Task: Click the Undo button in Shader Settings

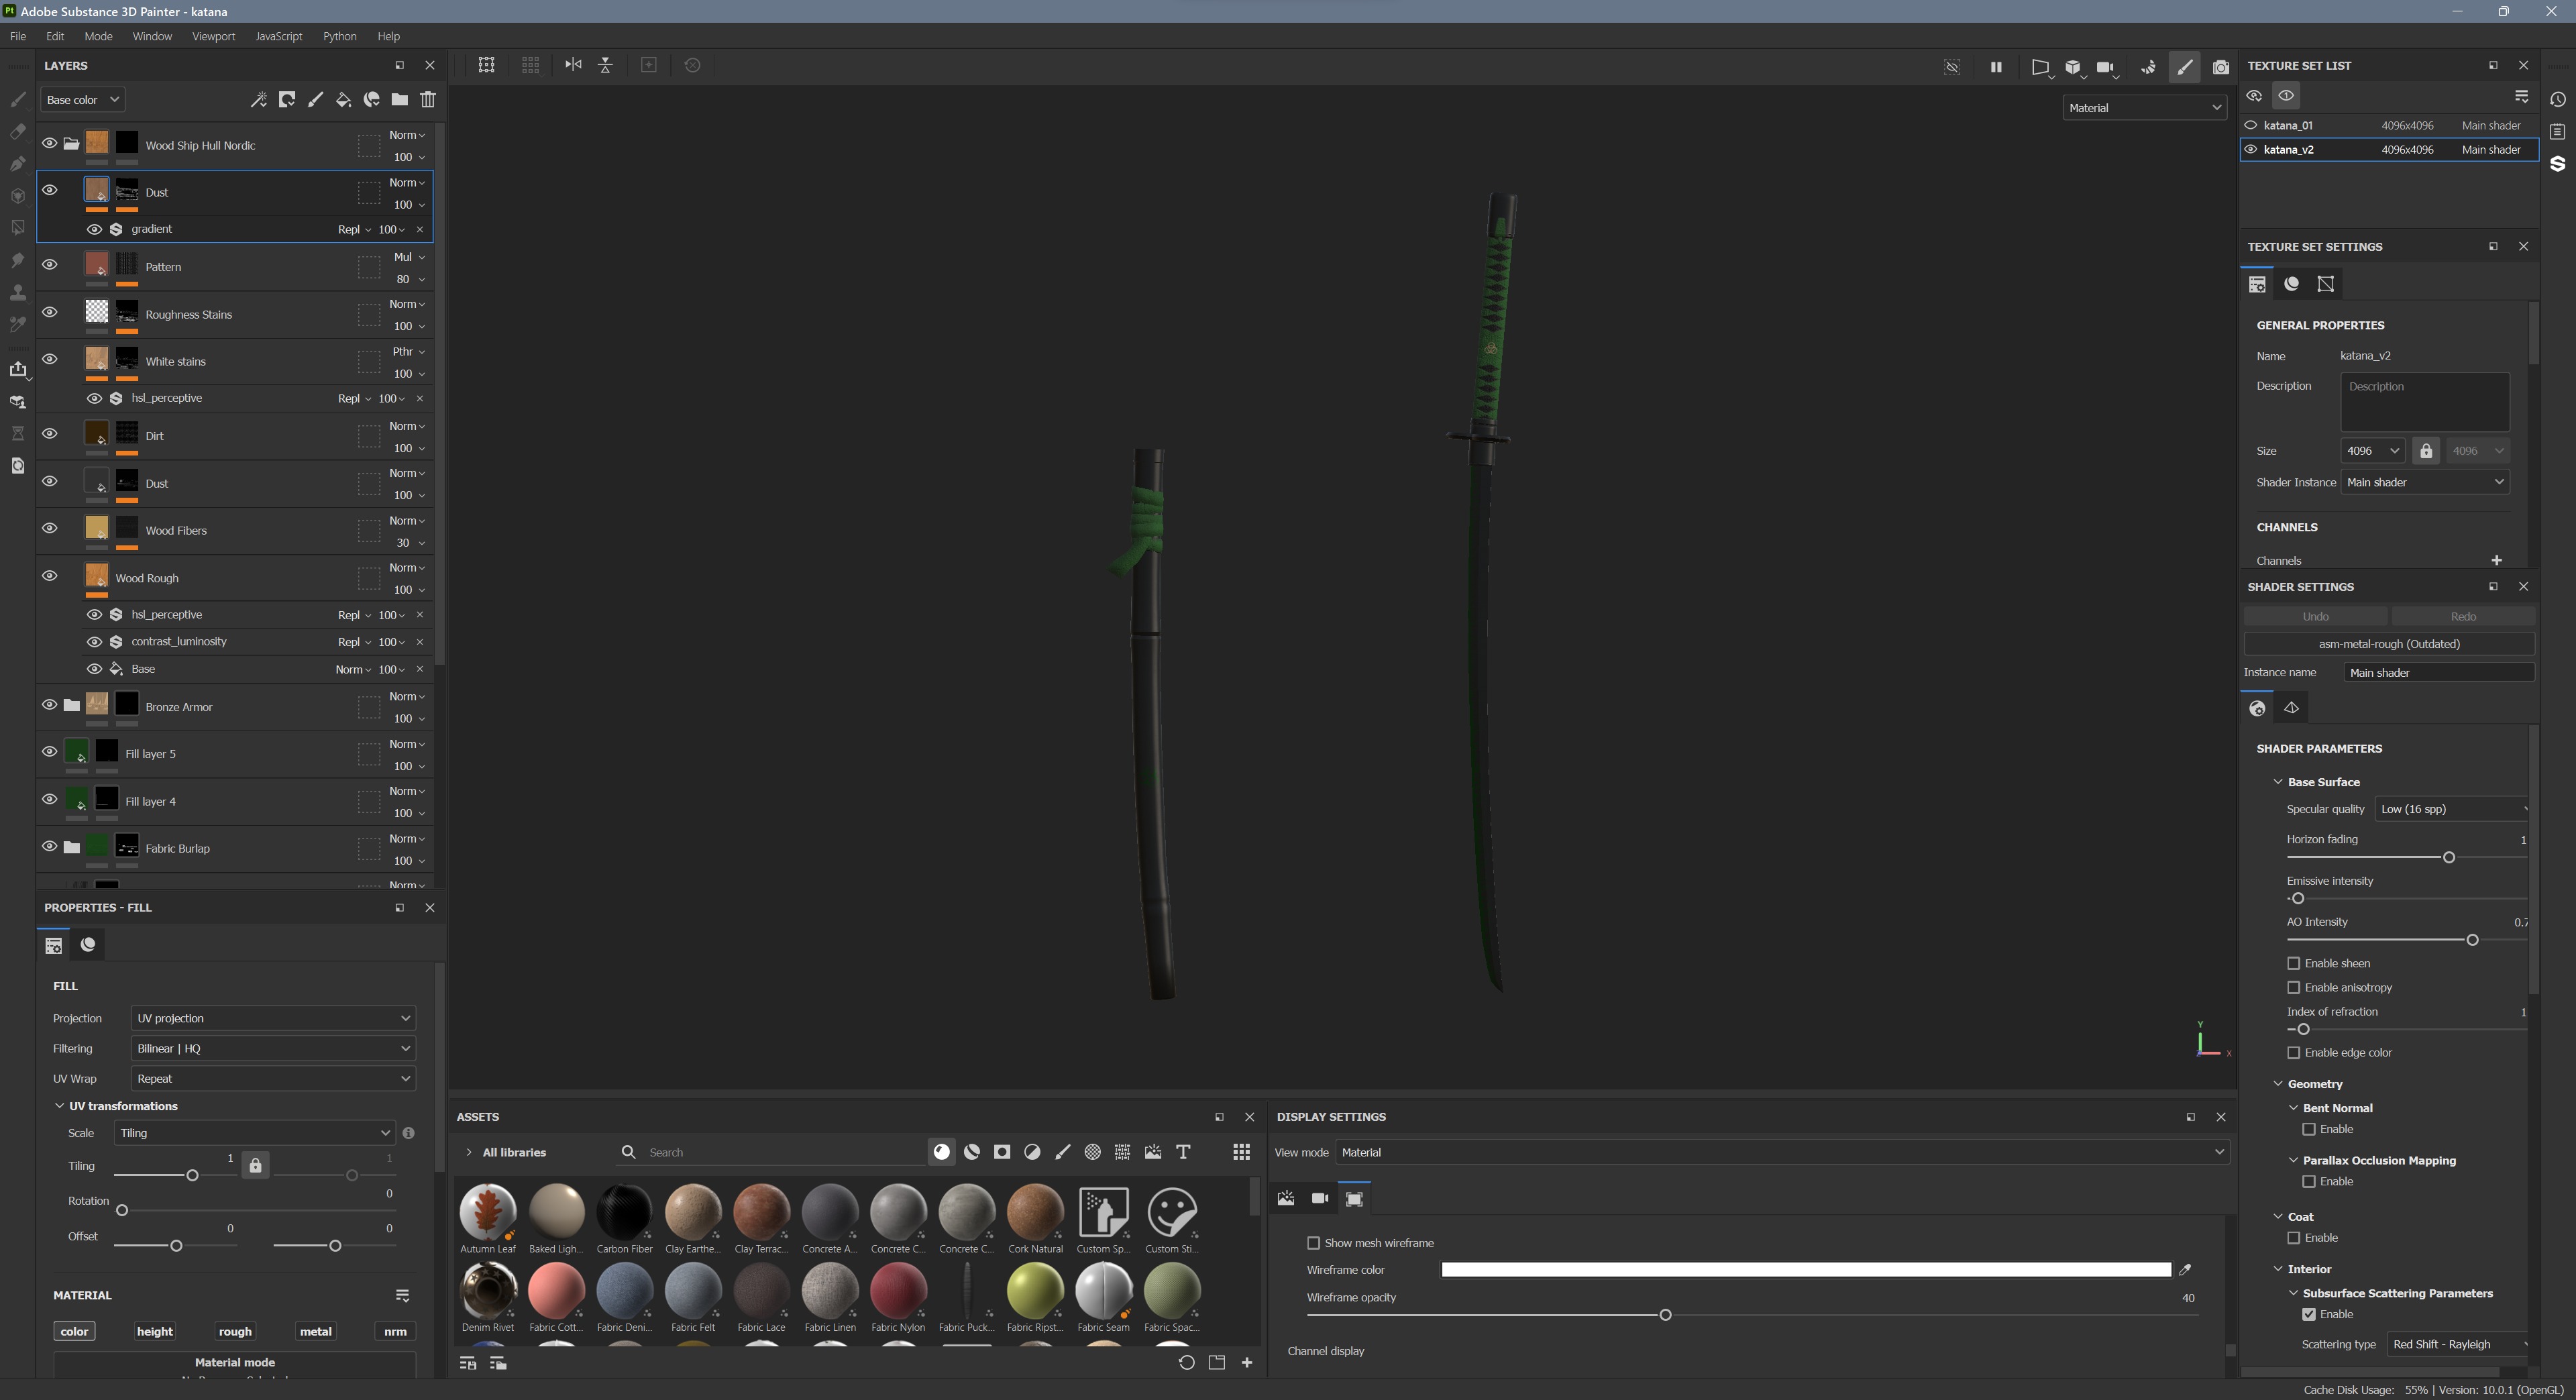Action: [x=2315, y=616]
